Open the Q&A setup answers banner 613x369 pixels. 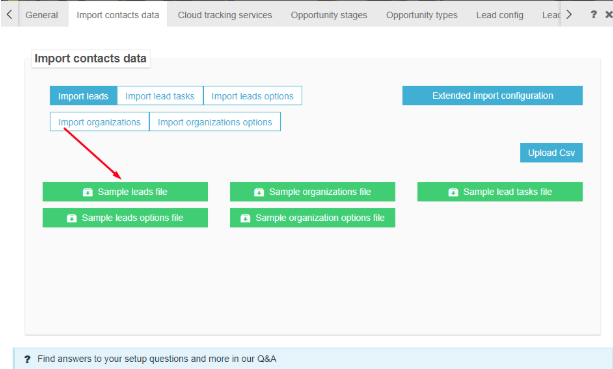pos(313,358)
